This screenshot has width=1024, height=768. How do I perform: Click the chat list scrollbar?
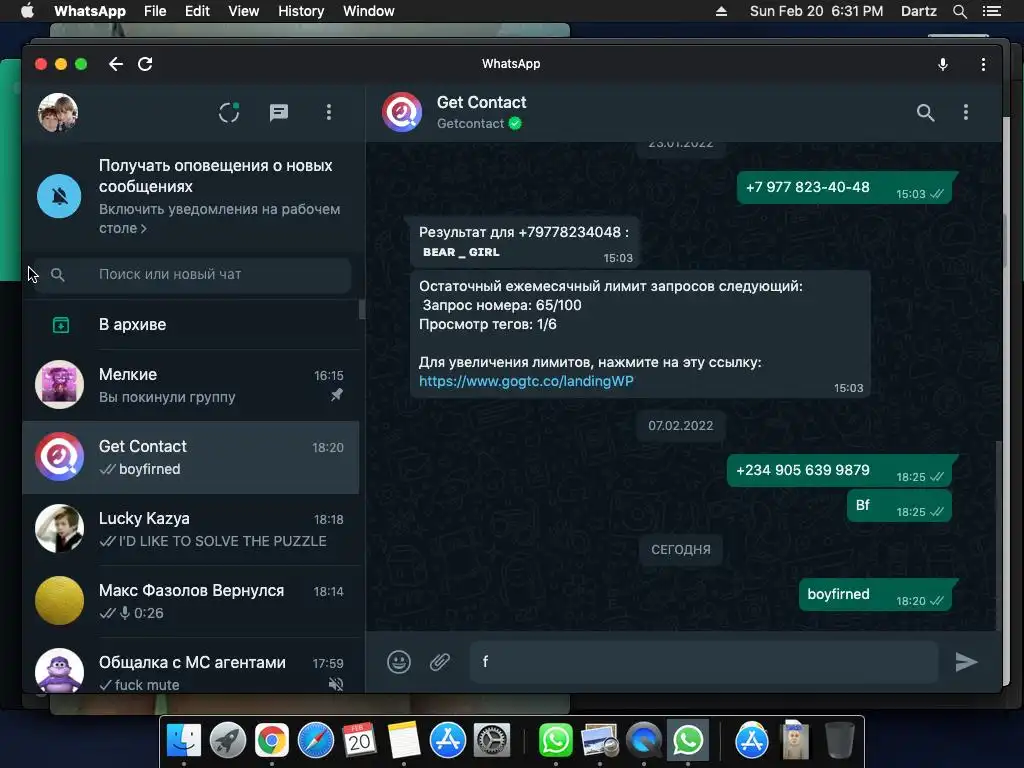pos(362,310)
